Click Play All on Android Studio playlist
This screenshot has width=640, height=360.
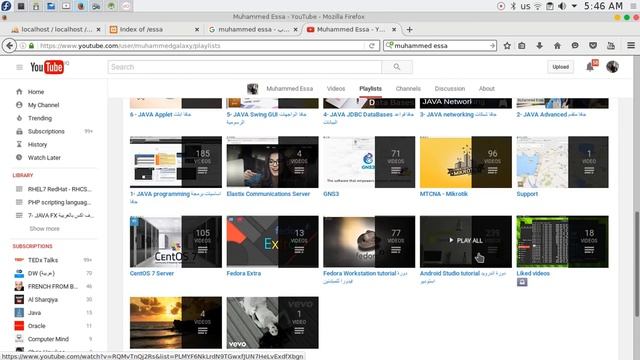click(x=466, y=241)
